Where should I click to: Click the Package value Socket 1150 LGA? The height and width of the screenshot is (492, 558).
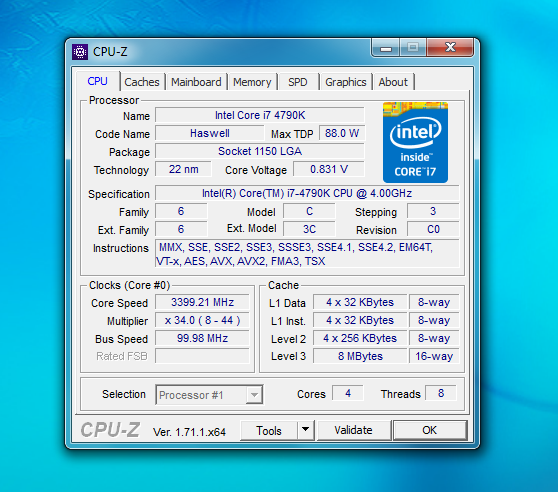tap(260, 151)
